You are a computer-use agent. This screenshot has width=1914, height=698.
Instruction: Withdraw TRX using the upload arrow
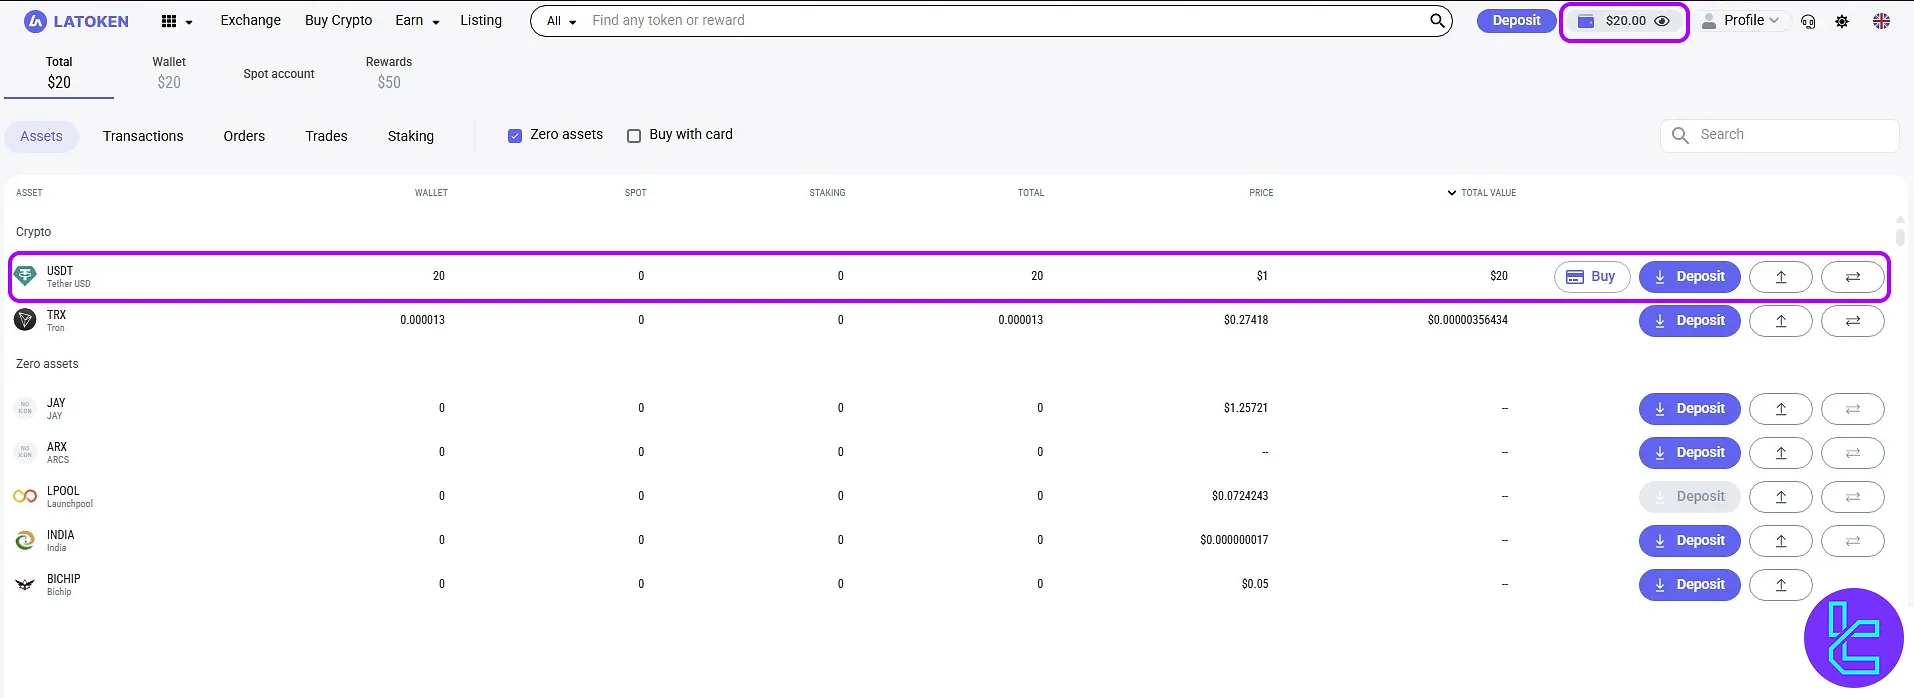[1780, 321]
